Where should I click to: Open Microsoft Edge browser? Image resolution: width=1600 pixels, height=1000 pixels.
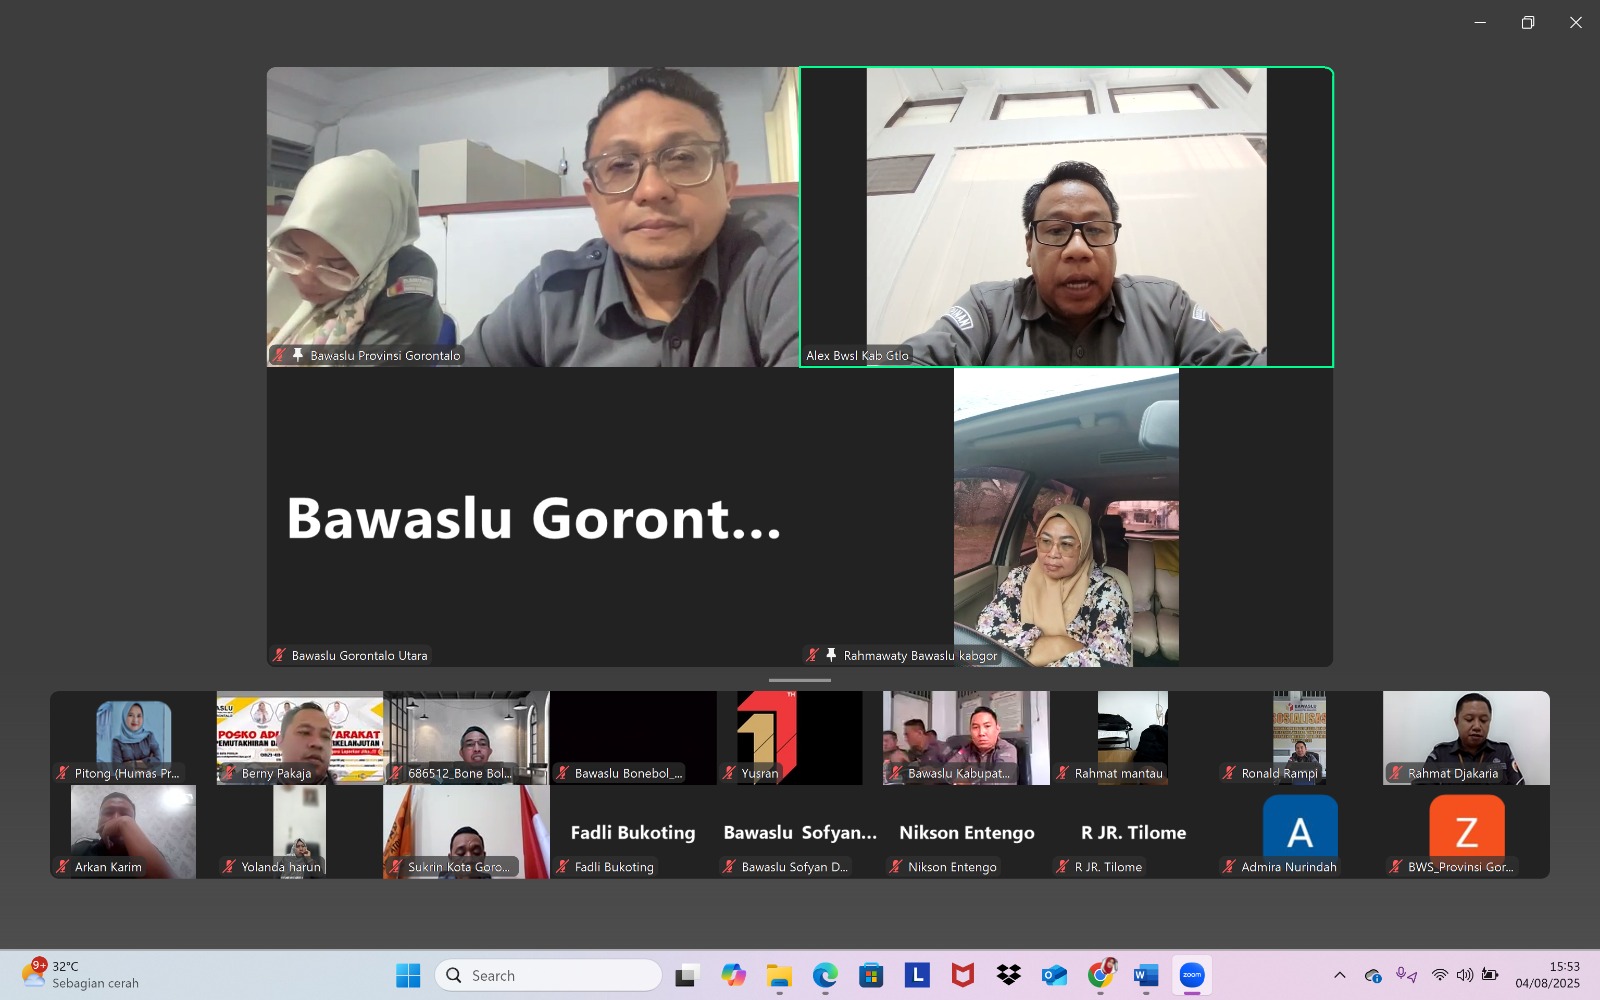(825, 975)
